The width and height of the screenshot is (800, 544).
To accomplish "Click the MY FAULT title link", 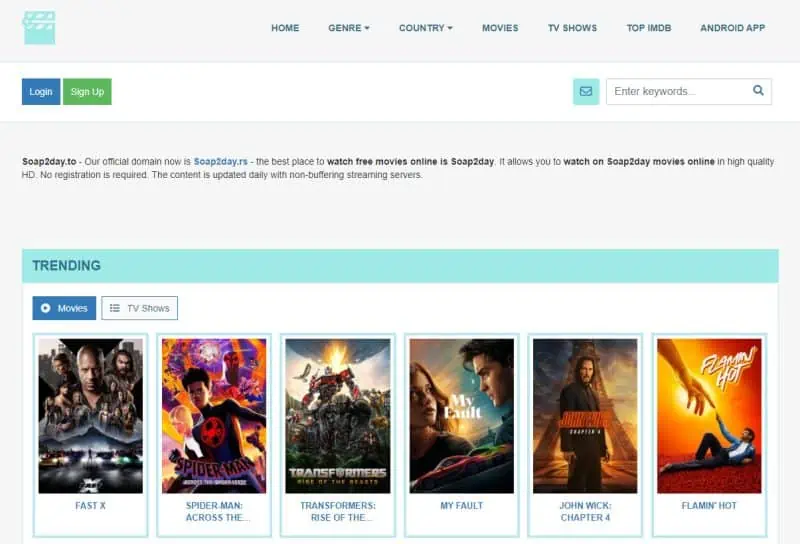I will pos(462,506).
